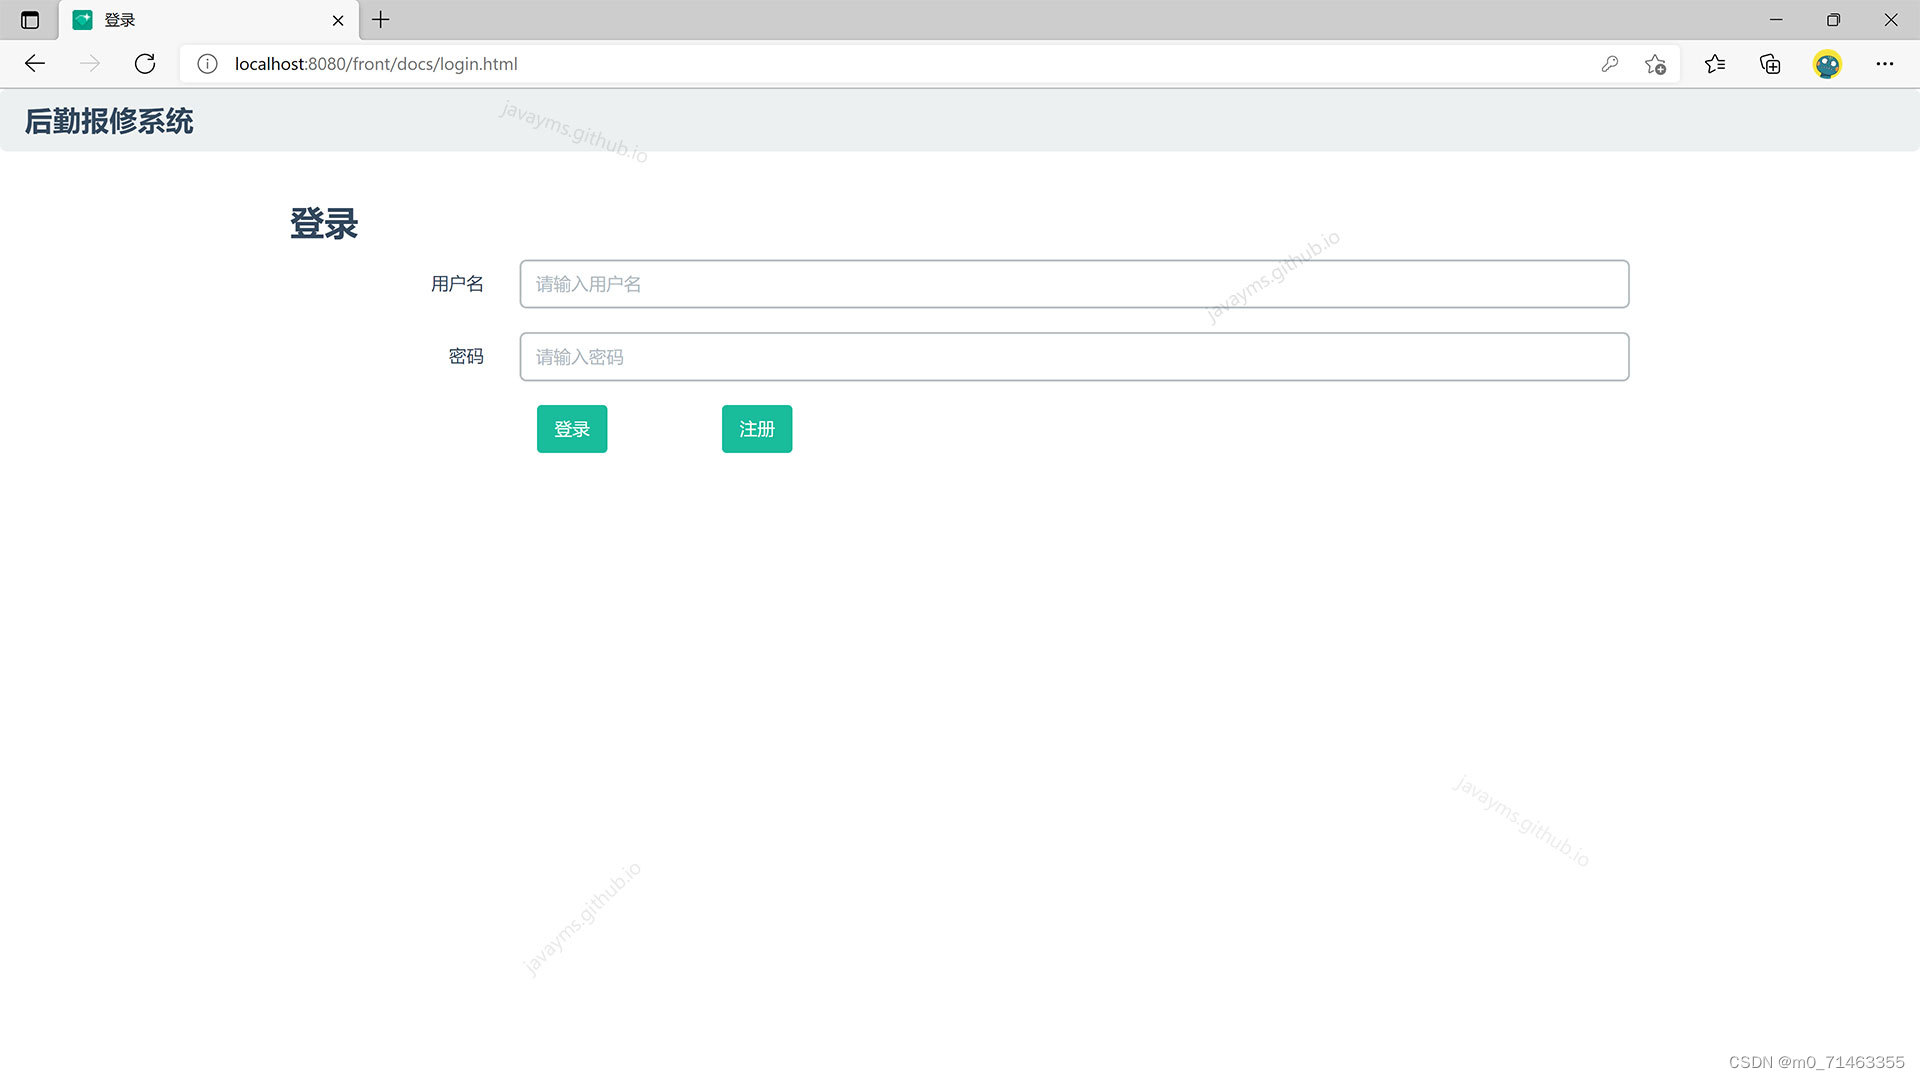Click the address bar URL
Screen dimensions: 1920x1080
coord(376,64)
